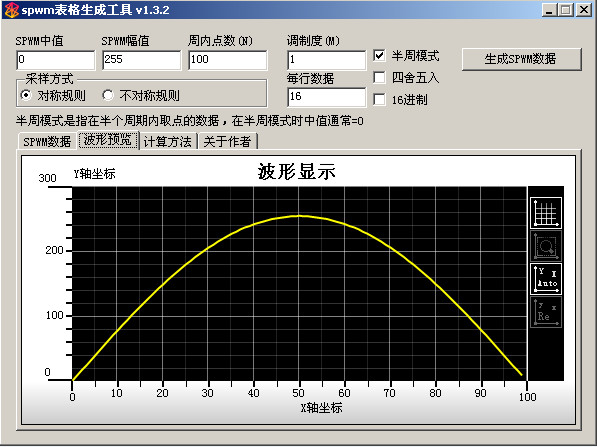Screen dimensions: 597x447
Task: Click the 调制度 (M) input field
Action: 326,60
